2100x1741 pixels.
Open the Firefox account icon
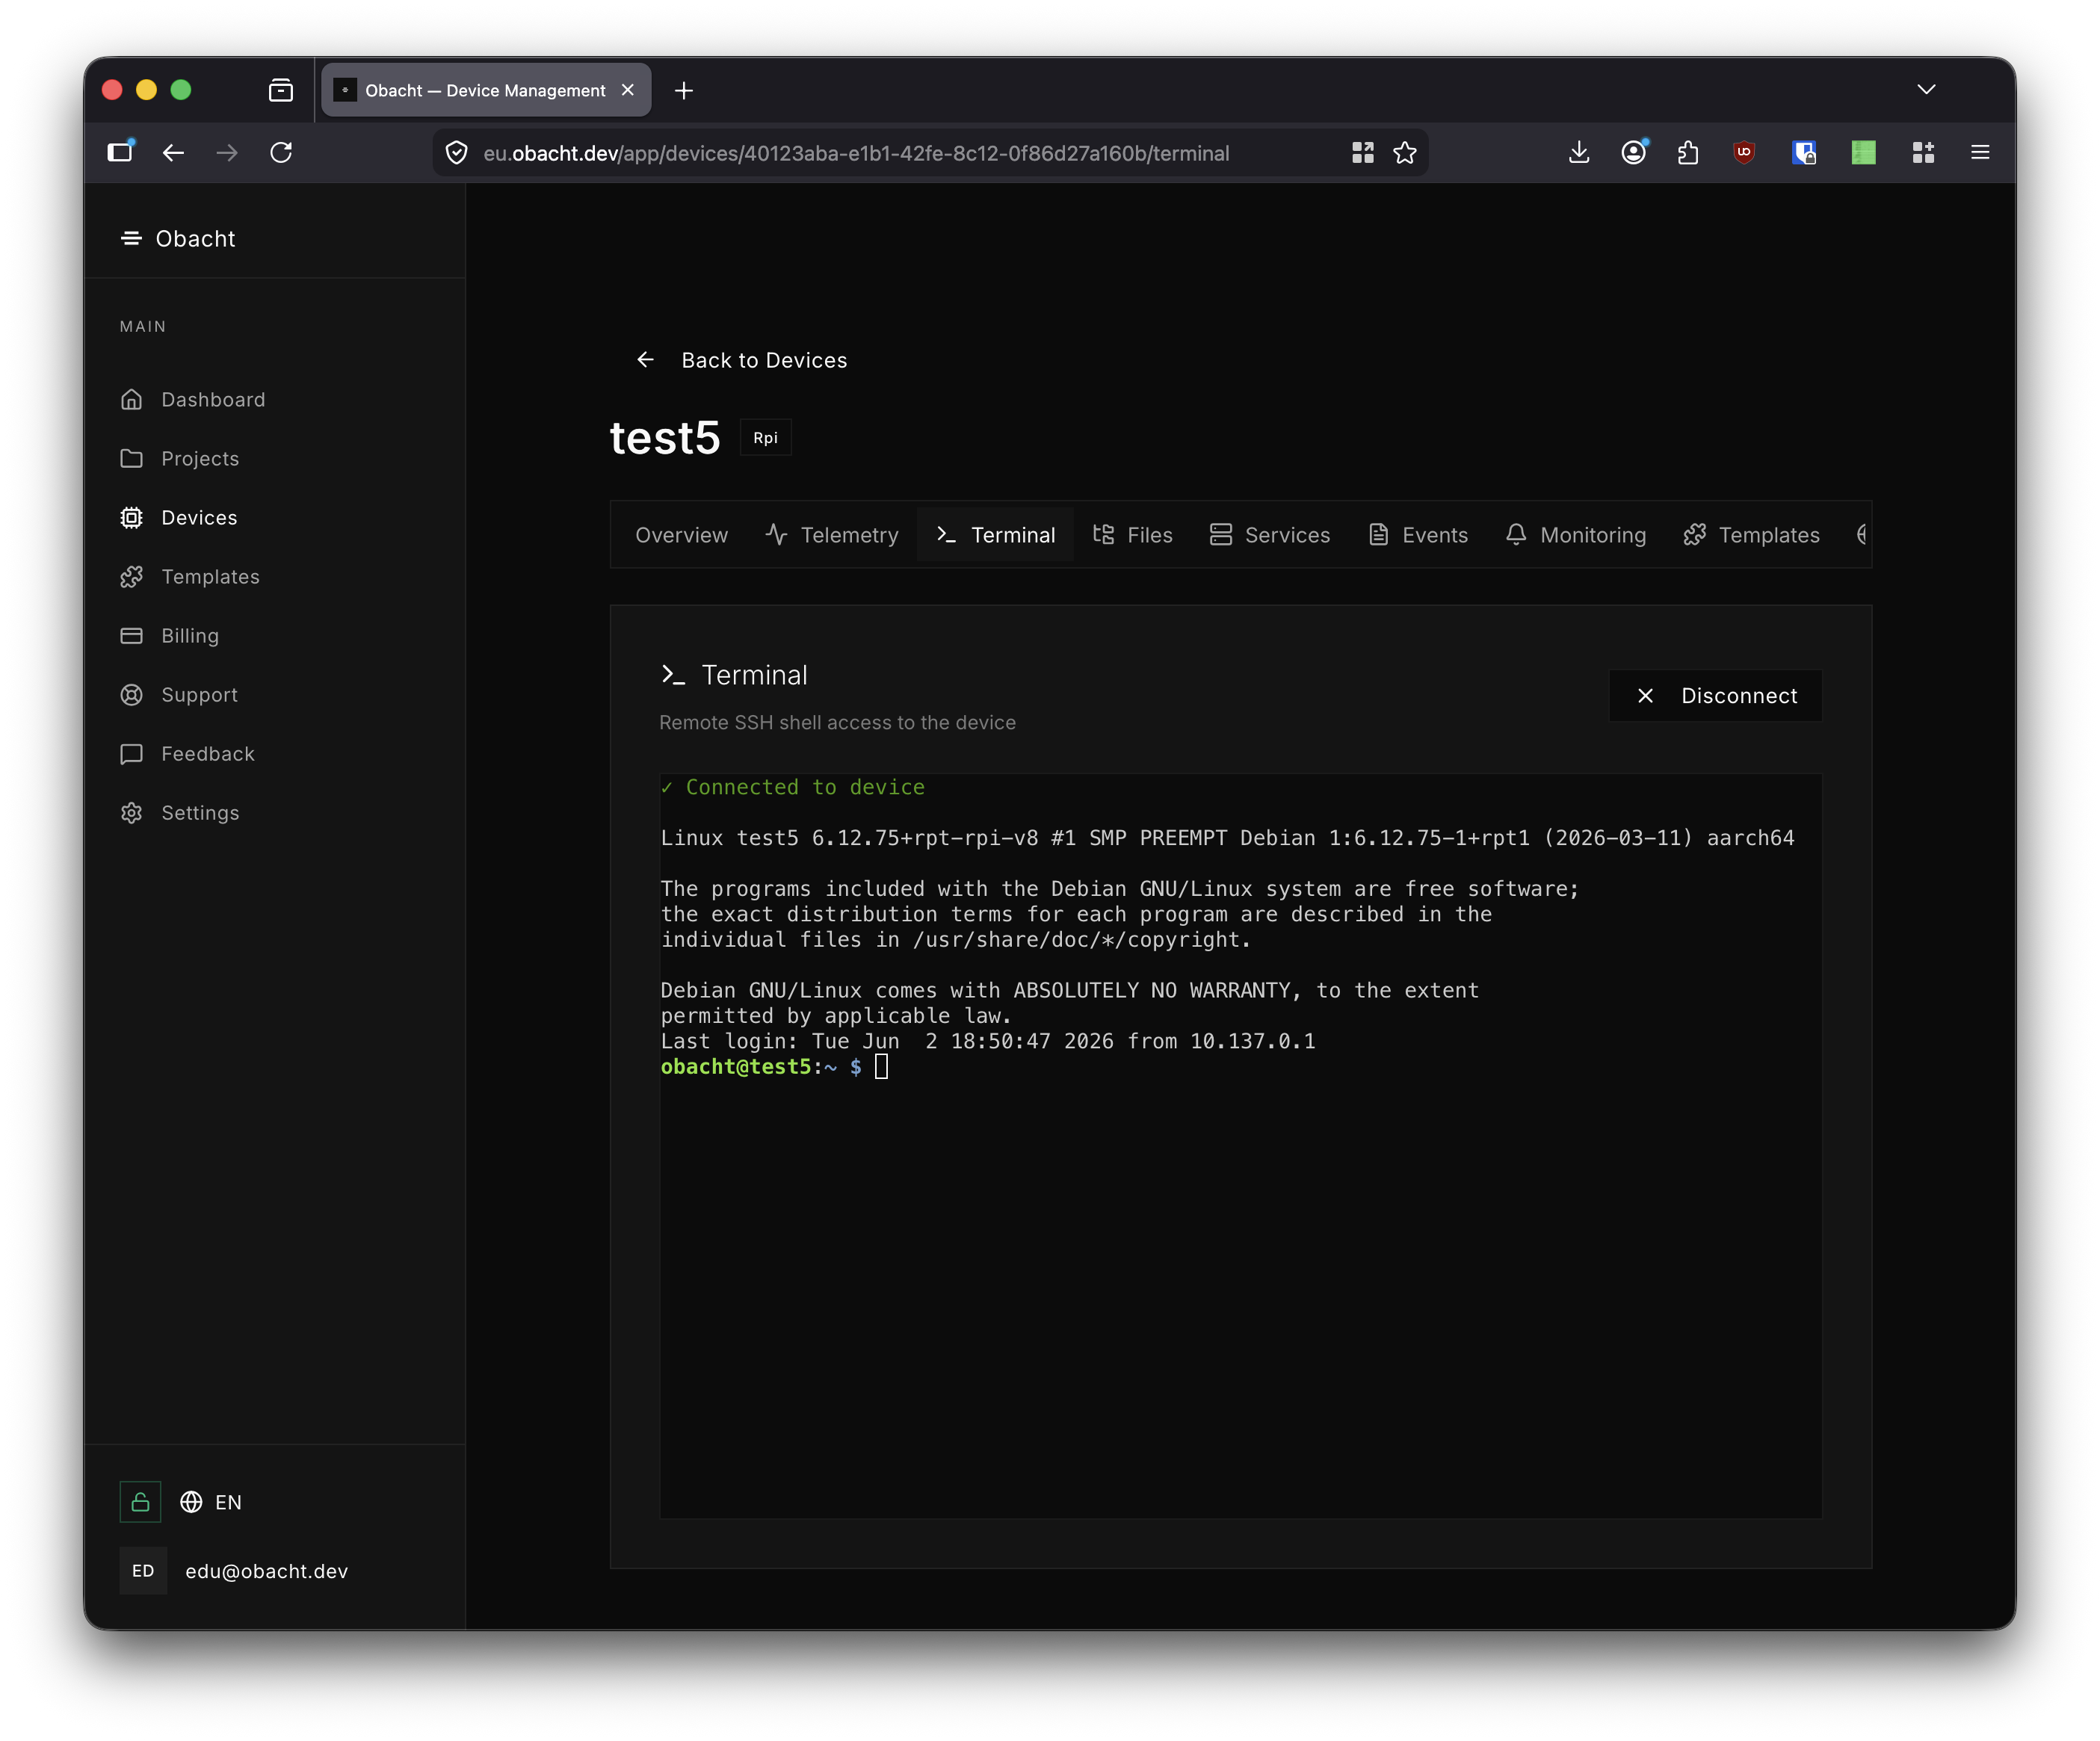[1634, 152]
